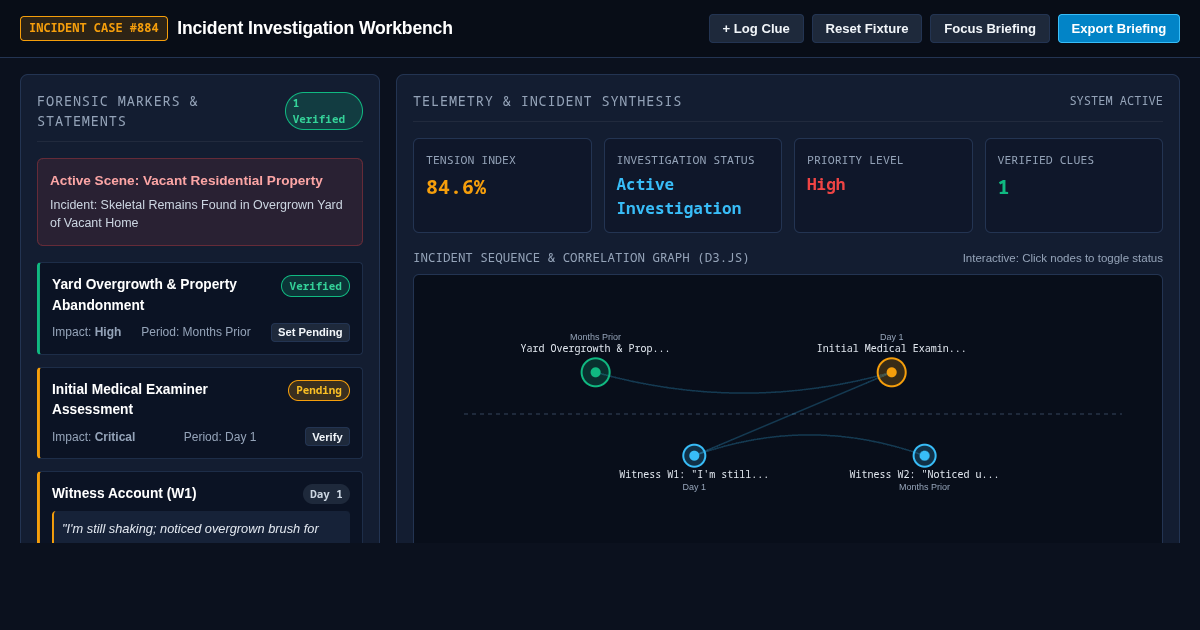Viewport: 1200px width, 630px height.
Task: Click the 1 Verified counter badge
Action: tap(324, 111)
